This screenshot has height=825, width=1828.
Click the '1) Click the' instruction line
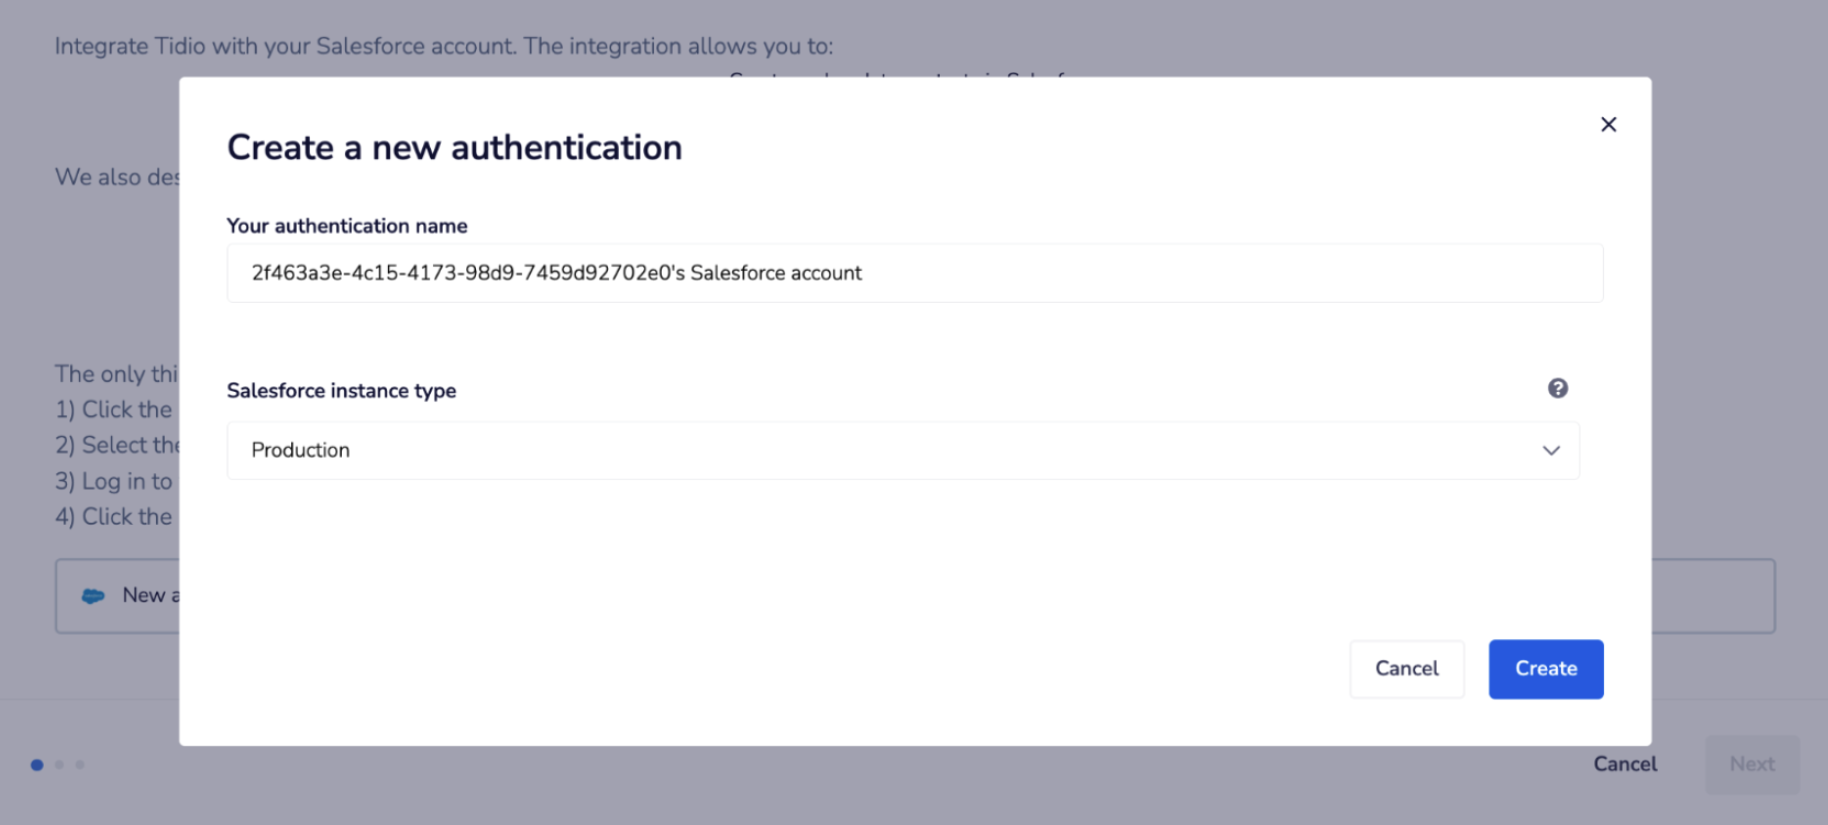click(114, 409)
